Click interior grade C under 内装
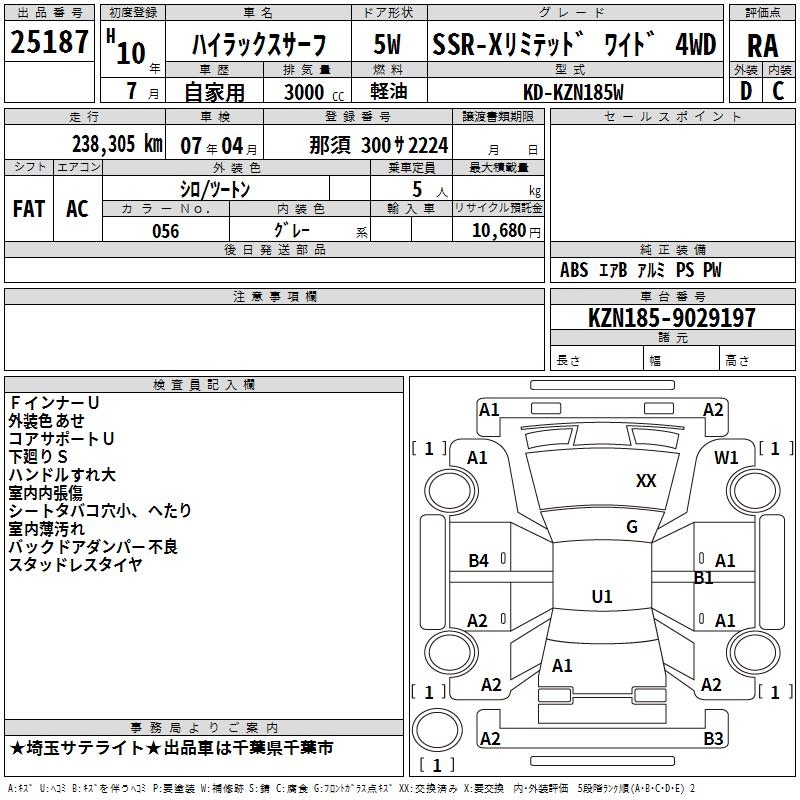This screenshot has height=800, width=800. 779,91
